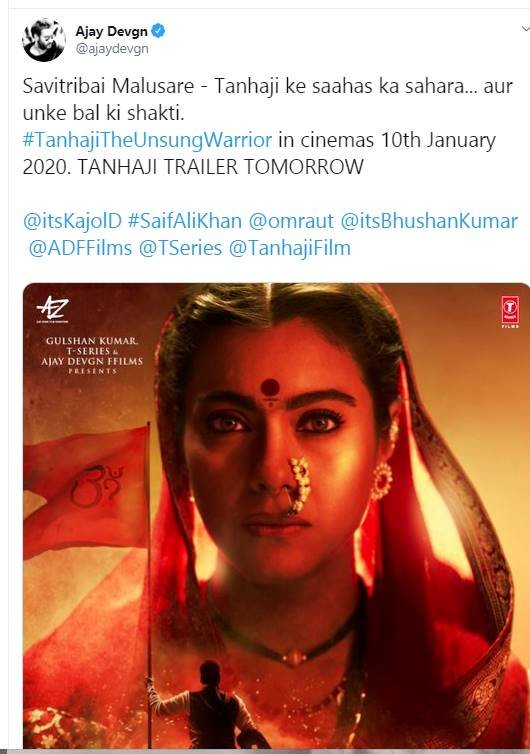The height and width of the screenshot is (754, 530).
Task: Click the 'TANHAJI TRAILER TOMORROW' text
Action: tap(220, 167)
